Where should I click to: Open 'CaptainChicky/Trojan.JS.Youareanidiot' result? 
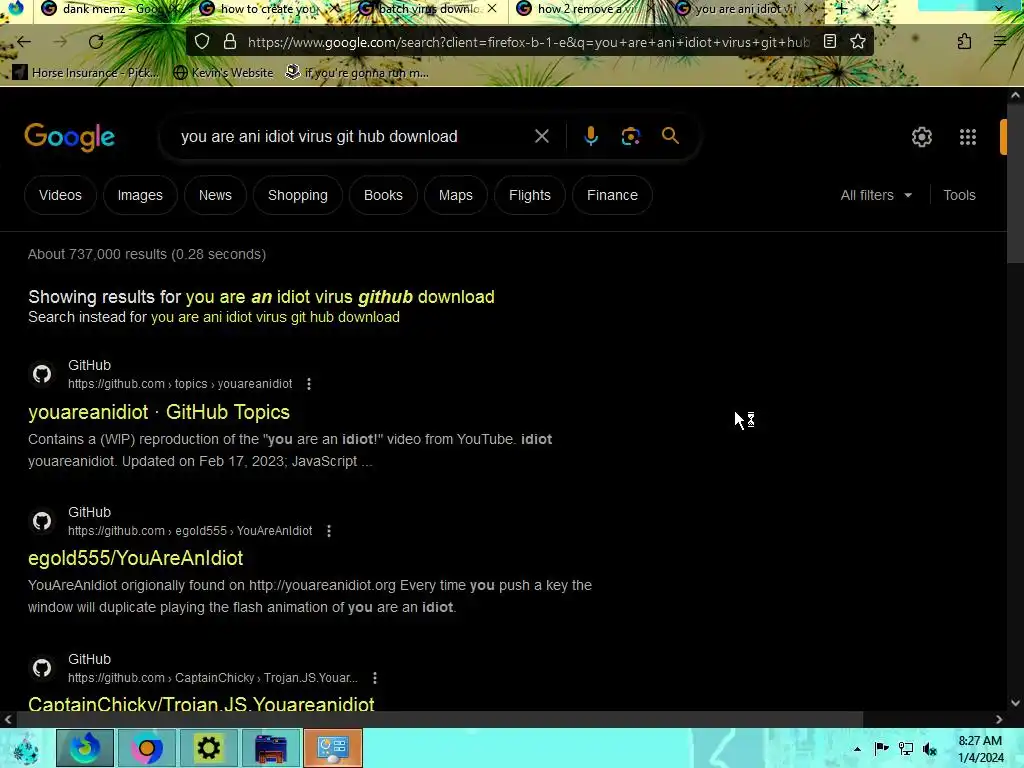(201, 704)
